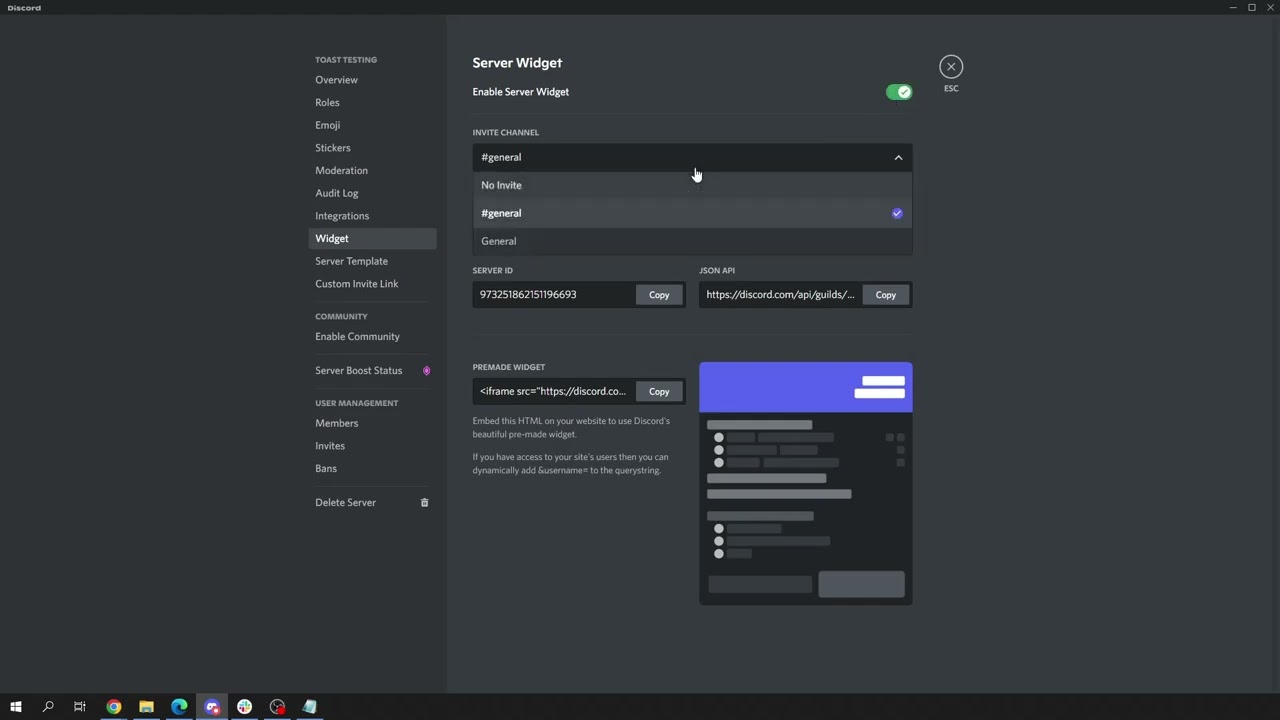Launch Google Chrome from the taskbar
1280x720 pixels.
(114, 707)
